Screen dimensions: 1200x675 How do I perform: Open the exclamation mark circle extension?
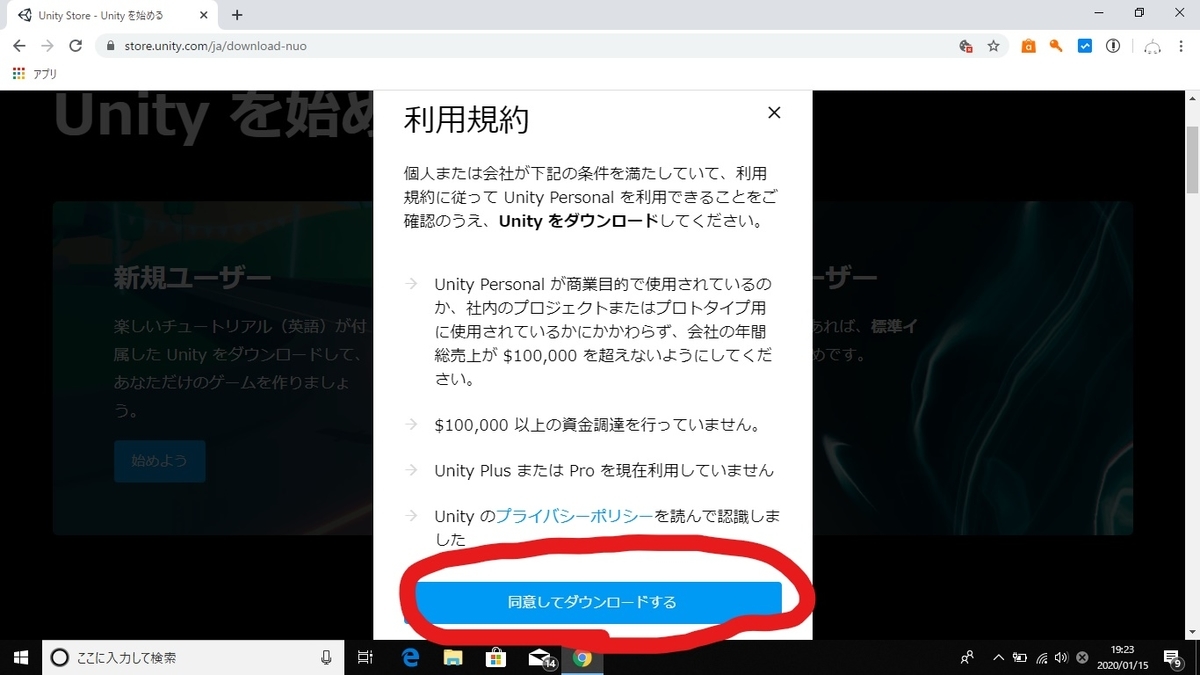pyautogui.click(x=1113, y=46)
